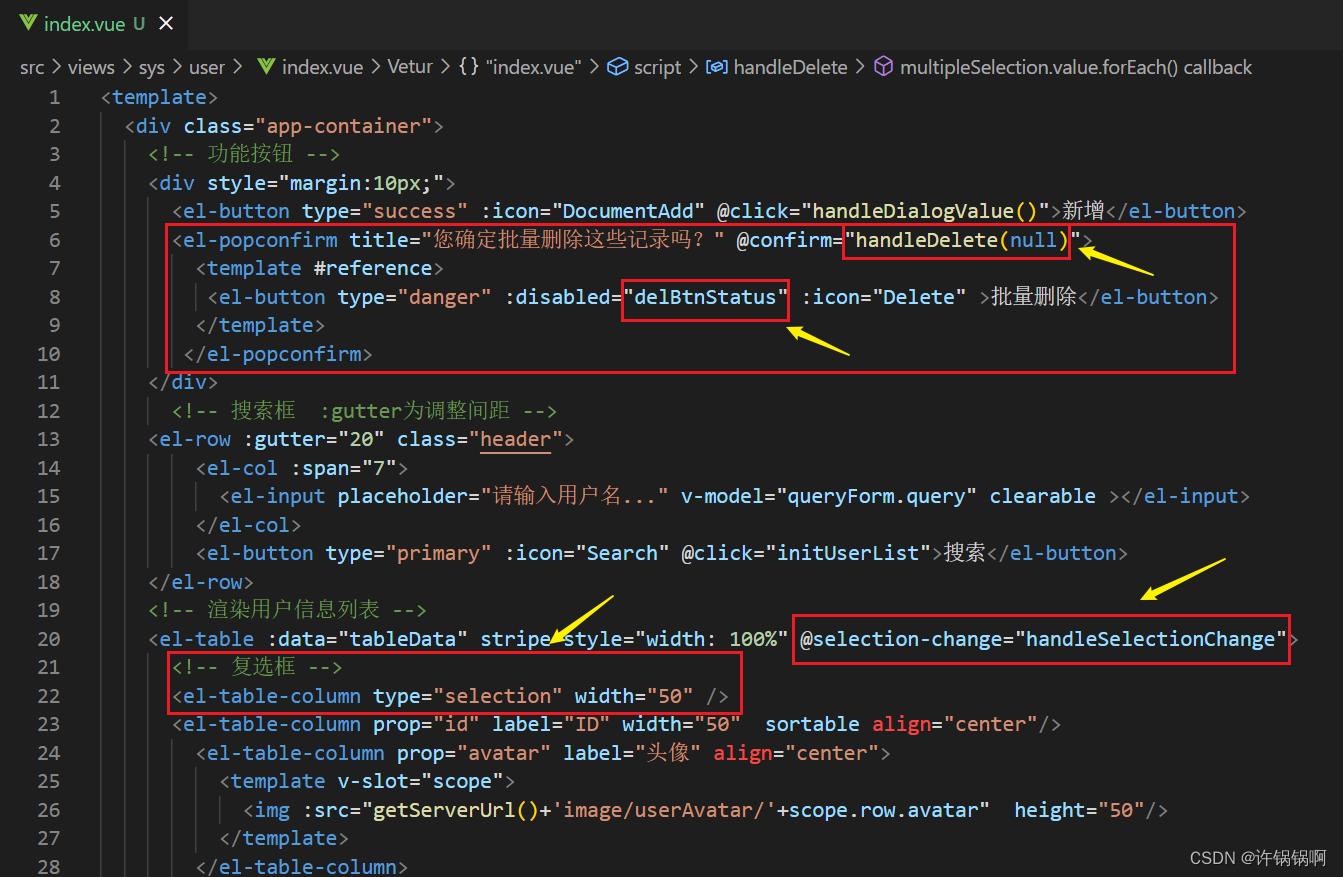Image resolution: width=1343 pixels, height=877 pixels.
Task: Click the "header" class value on line 13
Action: click(516, 439)
